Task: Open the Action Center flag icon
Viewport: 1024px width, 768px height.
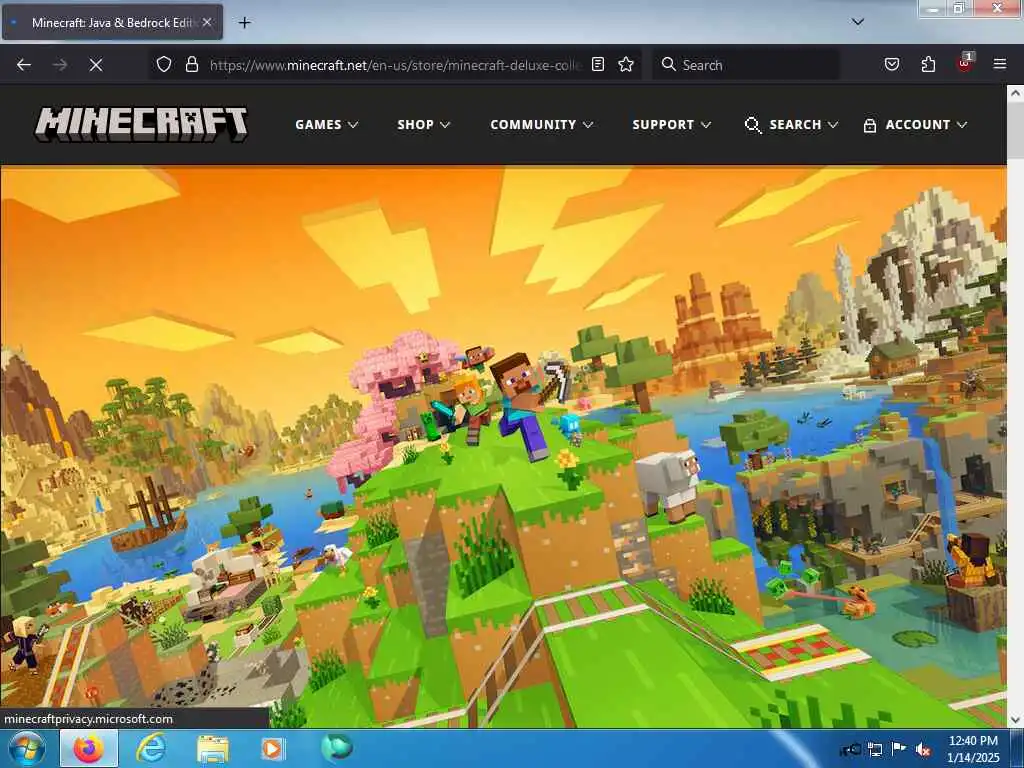Action: (x=899, y=749)
